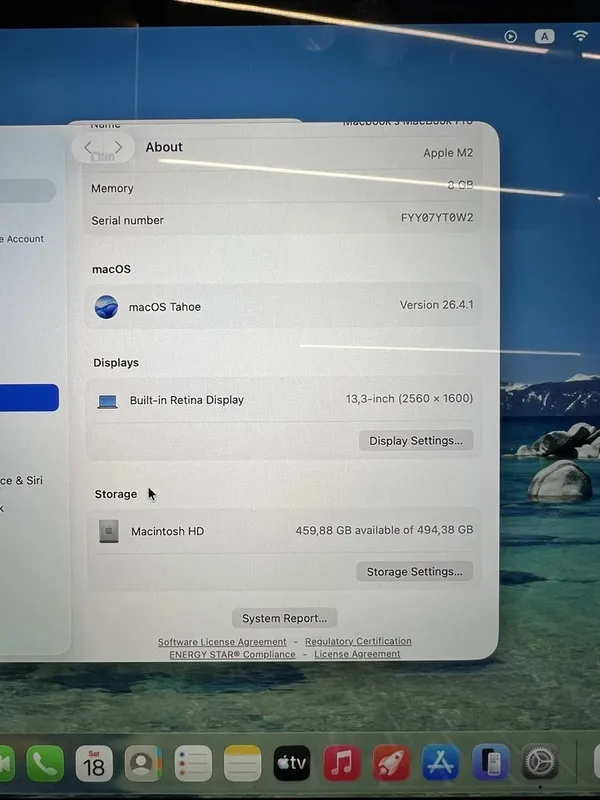Image resolution: width=600 pixels, height=800 pixels.
Task: Click the Wi-Fi status icon in menu bar
Action: [580, 36]
